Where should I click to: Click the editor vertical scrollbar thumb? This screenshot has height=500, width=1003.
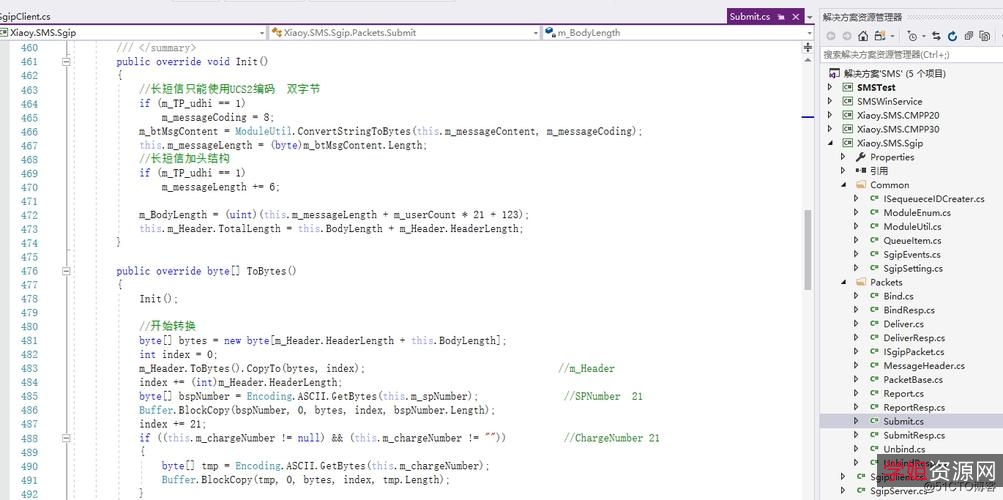click(807, 249)
